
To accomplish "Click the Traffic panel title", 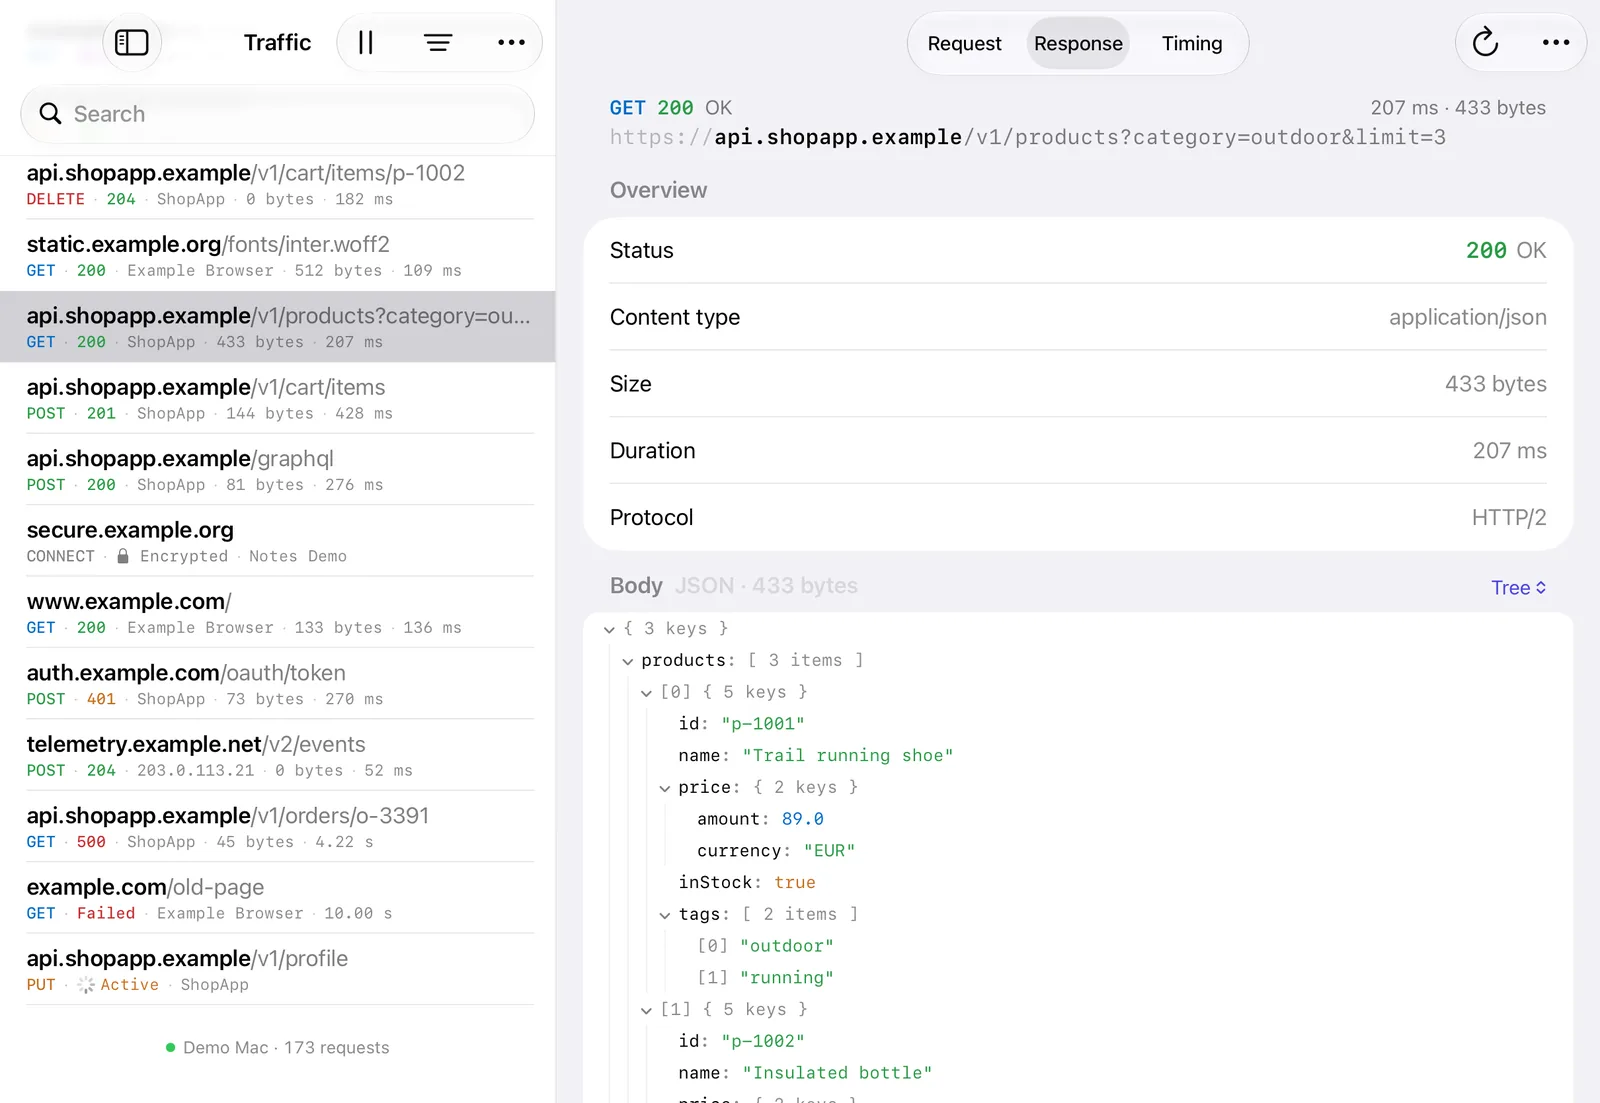I will [277, 42].
